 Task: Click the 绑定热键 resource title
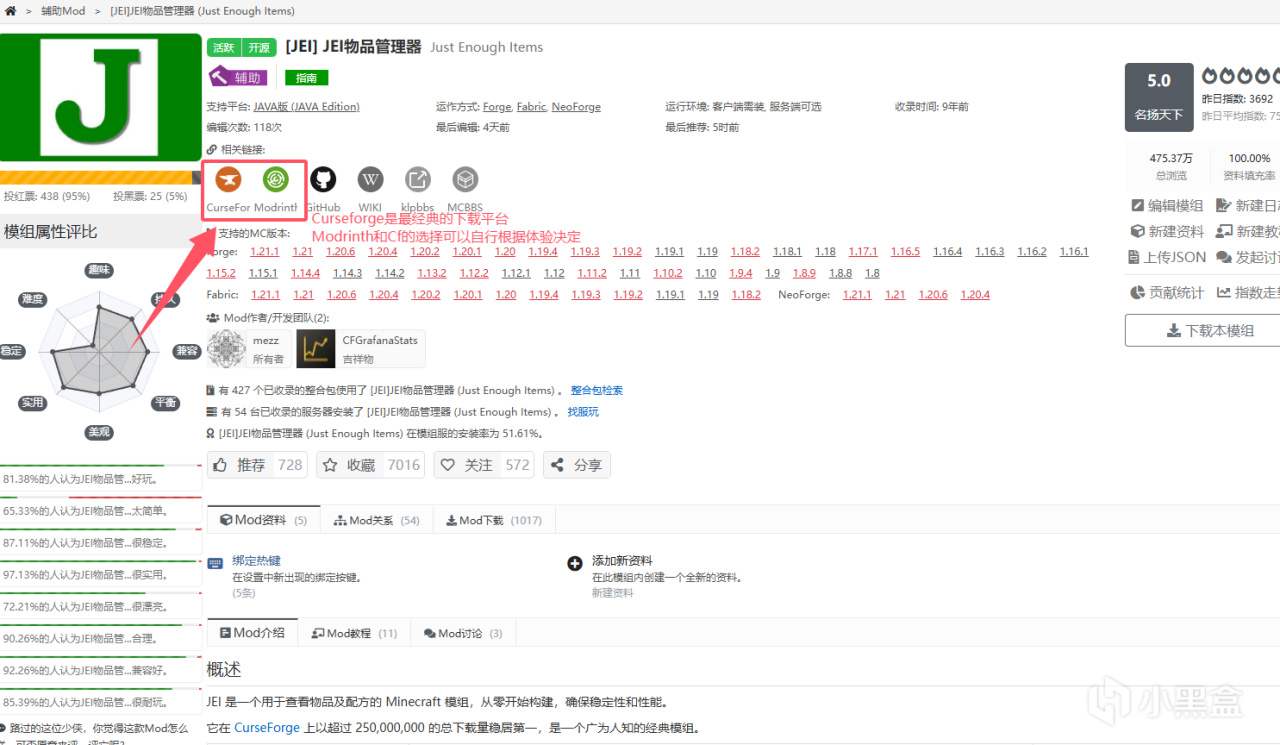click(x=257, y=561)
